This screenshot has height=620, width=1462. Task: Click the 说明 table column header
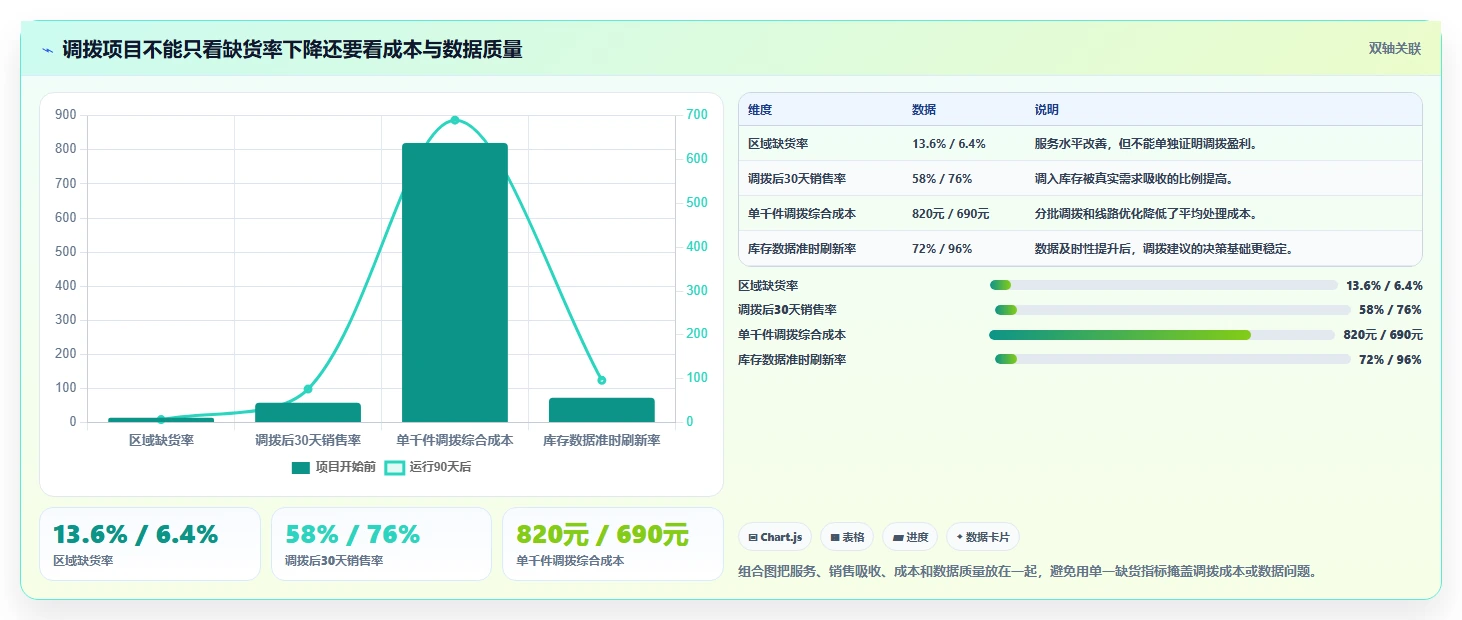point(1047,110)
